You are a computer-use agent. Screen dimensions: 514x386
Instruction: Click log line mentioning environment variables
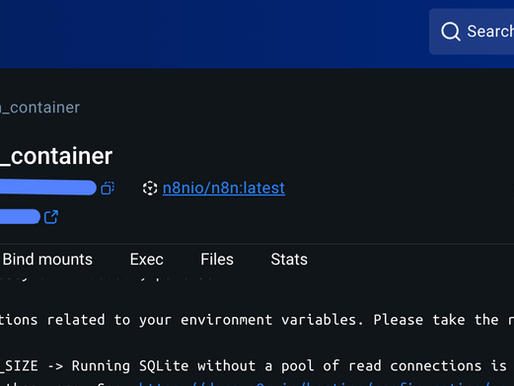click(x=257, y=320)
